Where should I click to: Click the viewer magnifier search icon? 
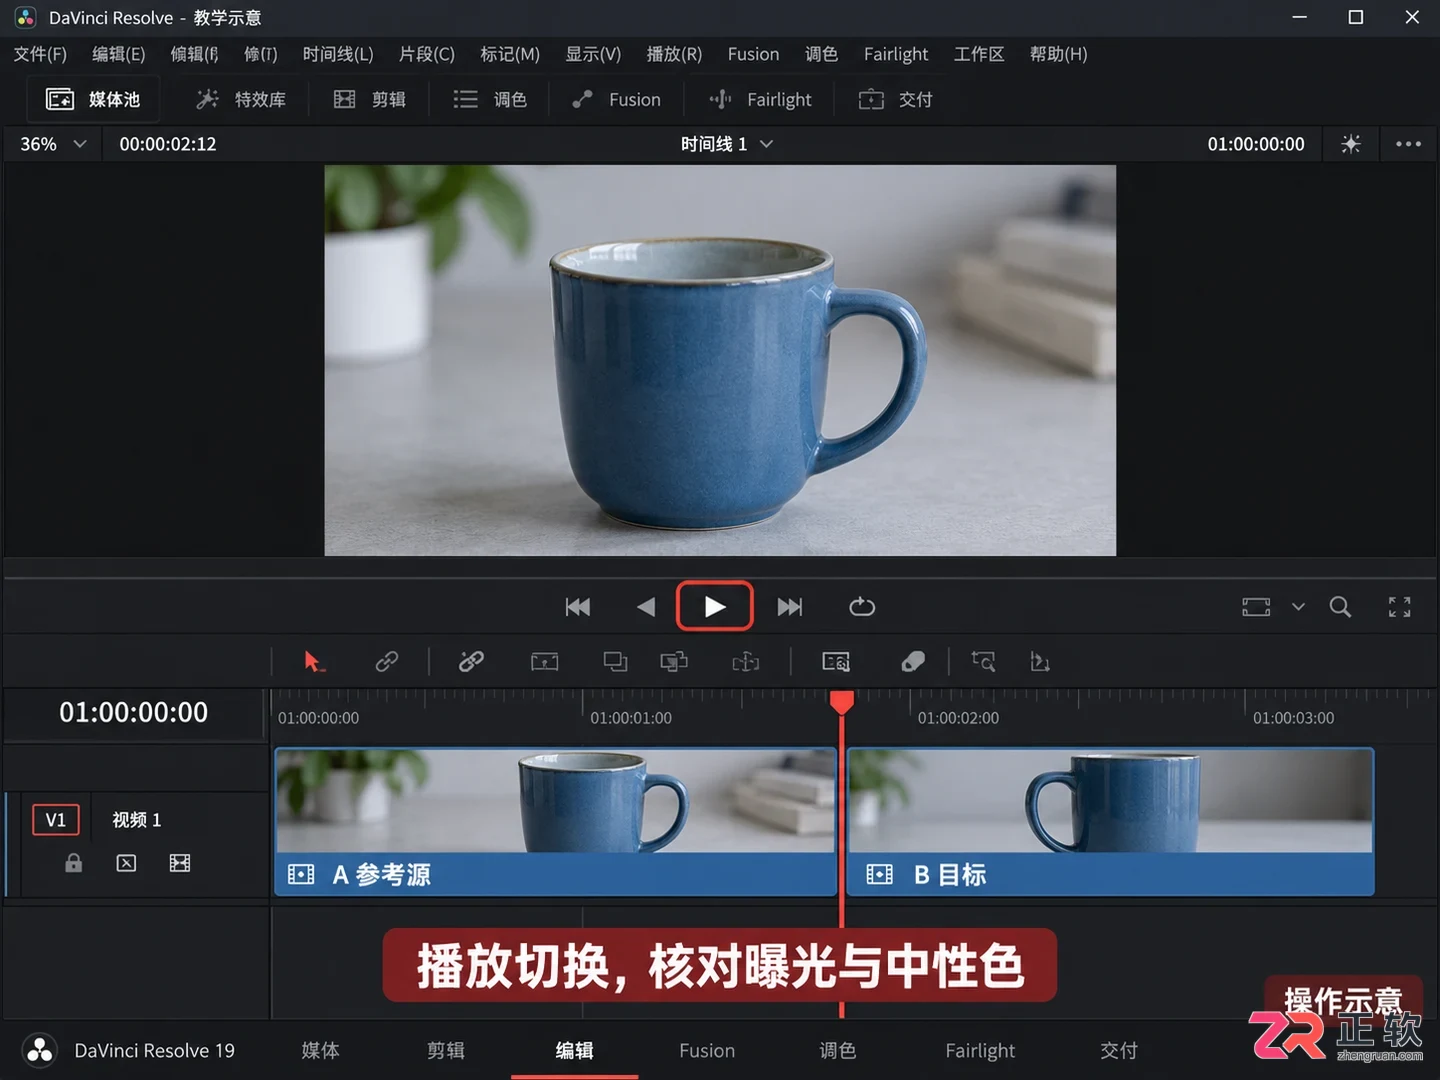click(x=1340, y=607)
